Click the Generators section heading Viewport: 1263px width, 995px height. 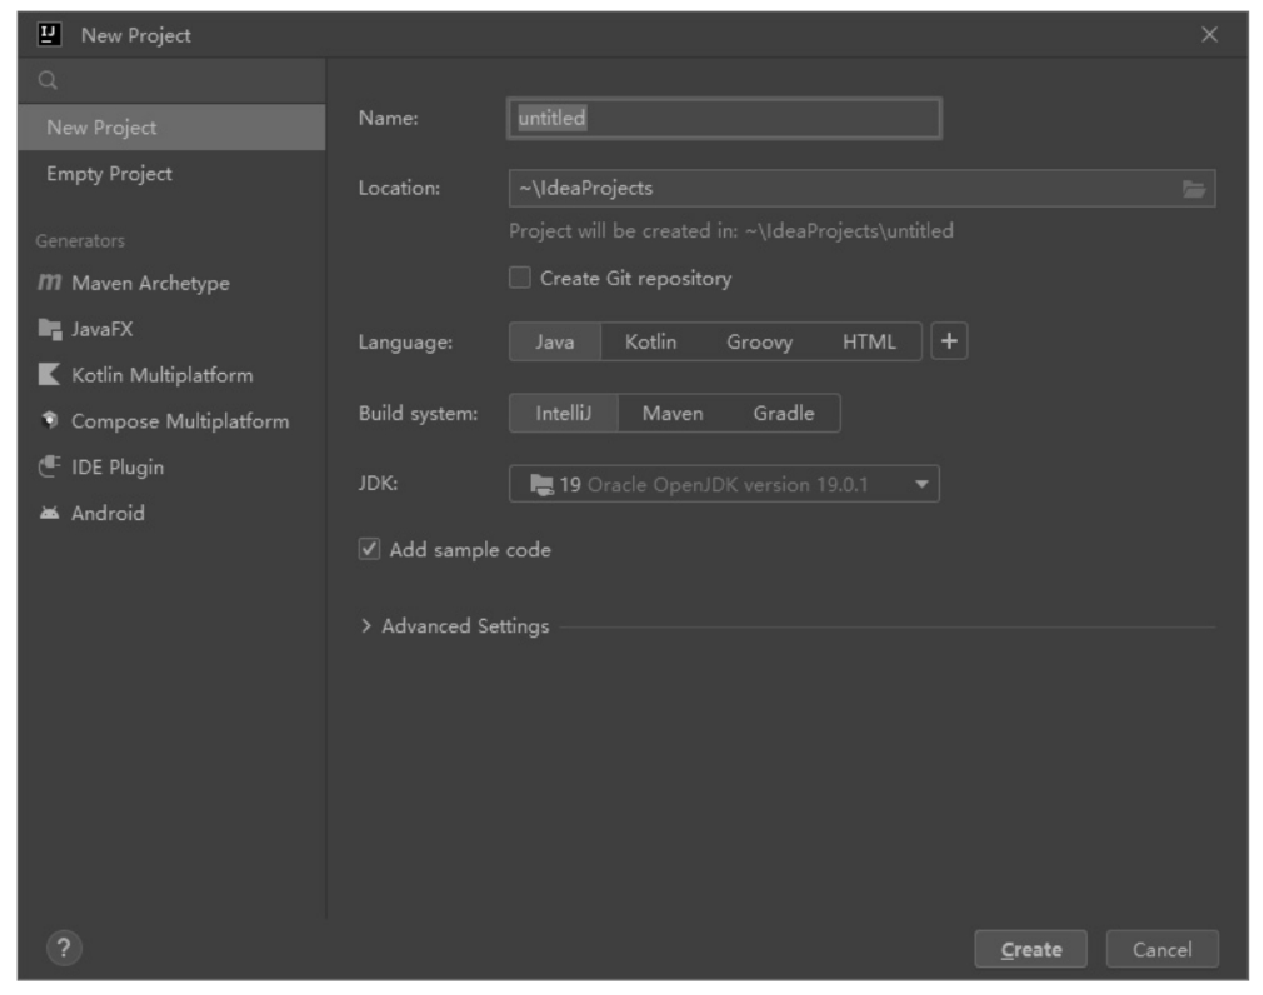[x=80, y=241]
